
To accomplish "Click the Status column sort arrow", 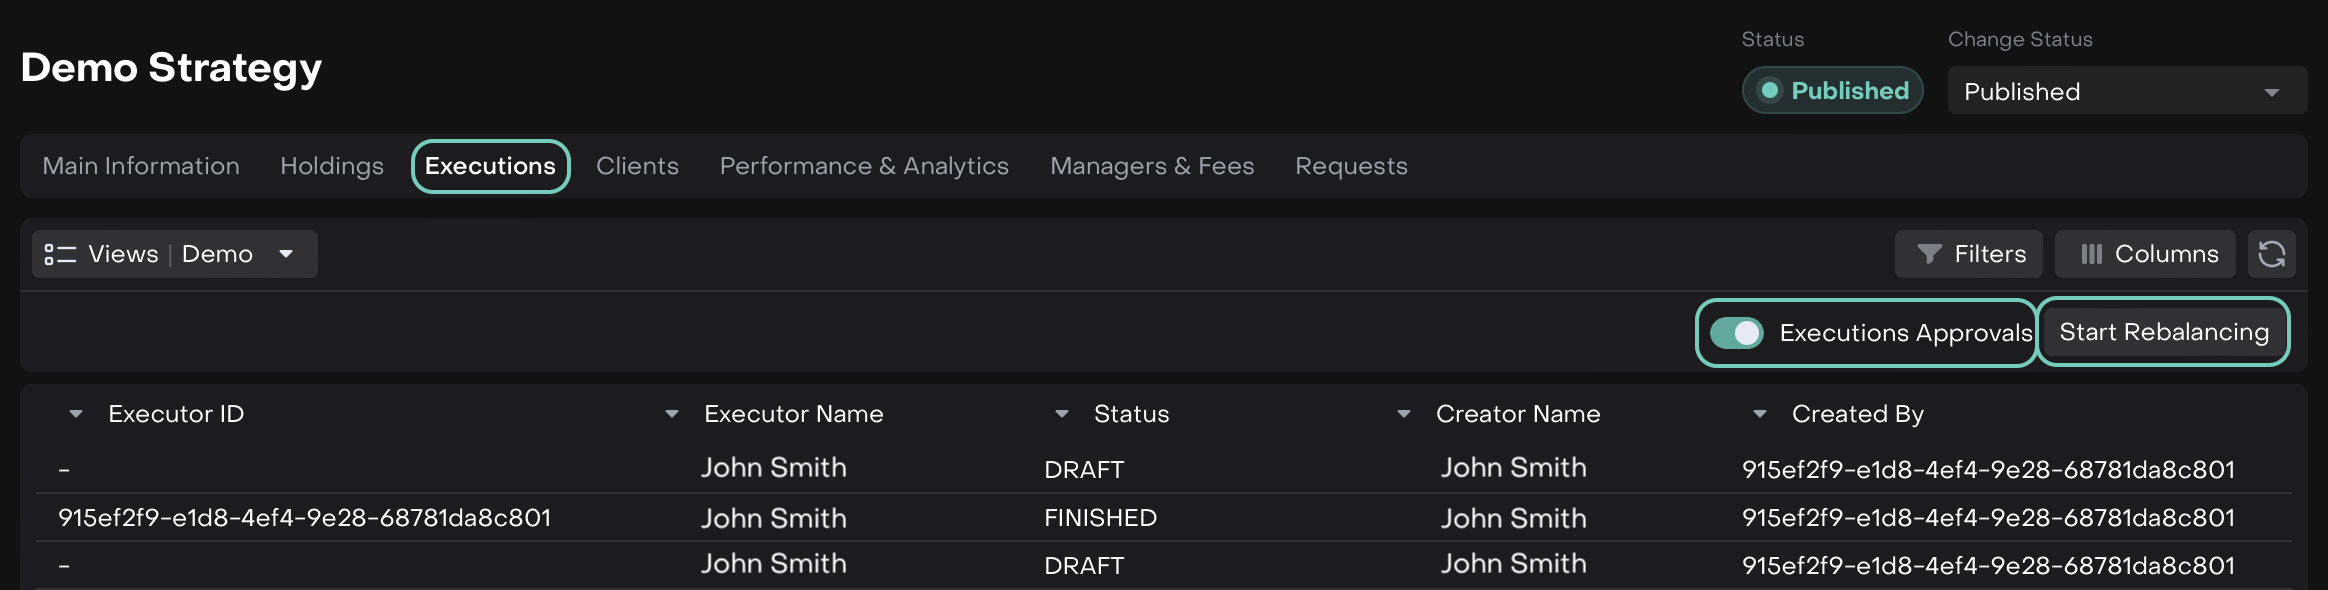I will [x=1062, y=414].
